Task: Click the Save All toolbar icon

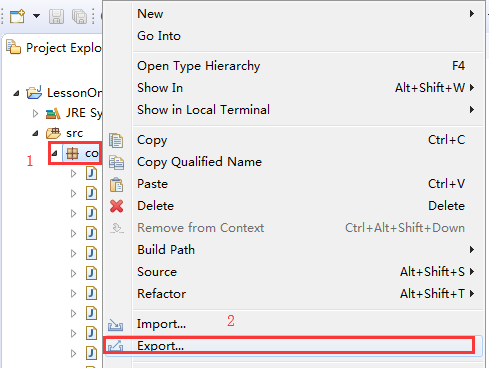Action: [x=79, y=16]
